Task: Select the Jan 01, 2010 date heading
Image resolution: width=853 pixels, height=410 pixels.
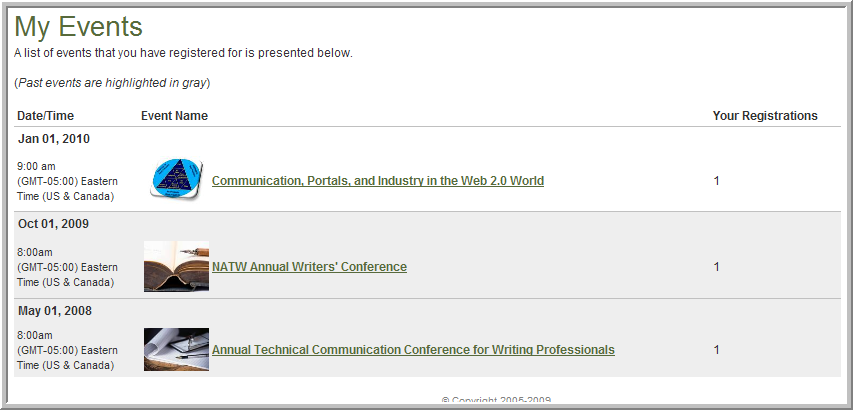Action: click(x=54, y=139)
